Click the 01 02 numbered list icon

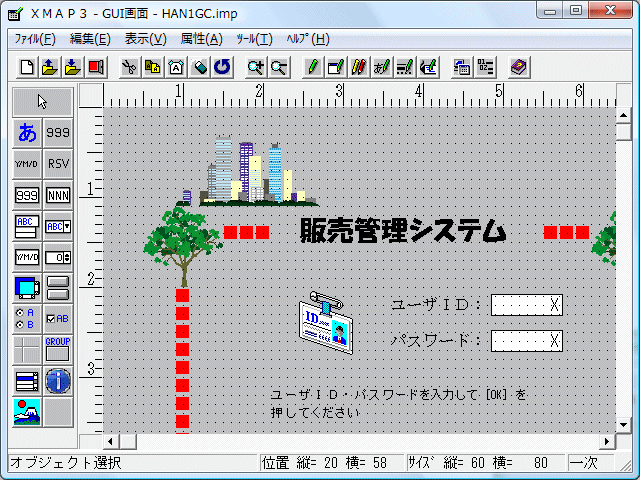[x=485, y=67]
